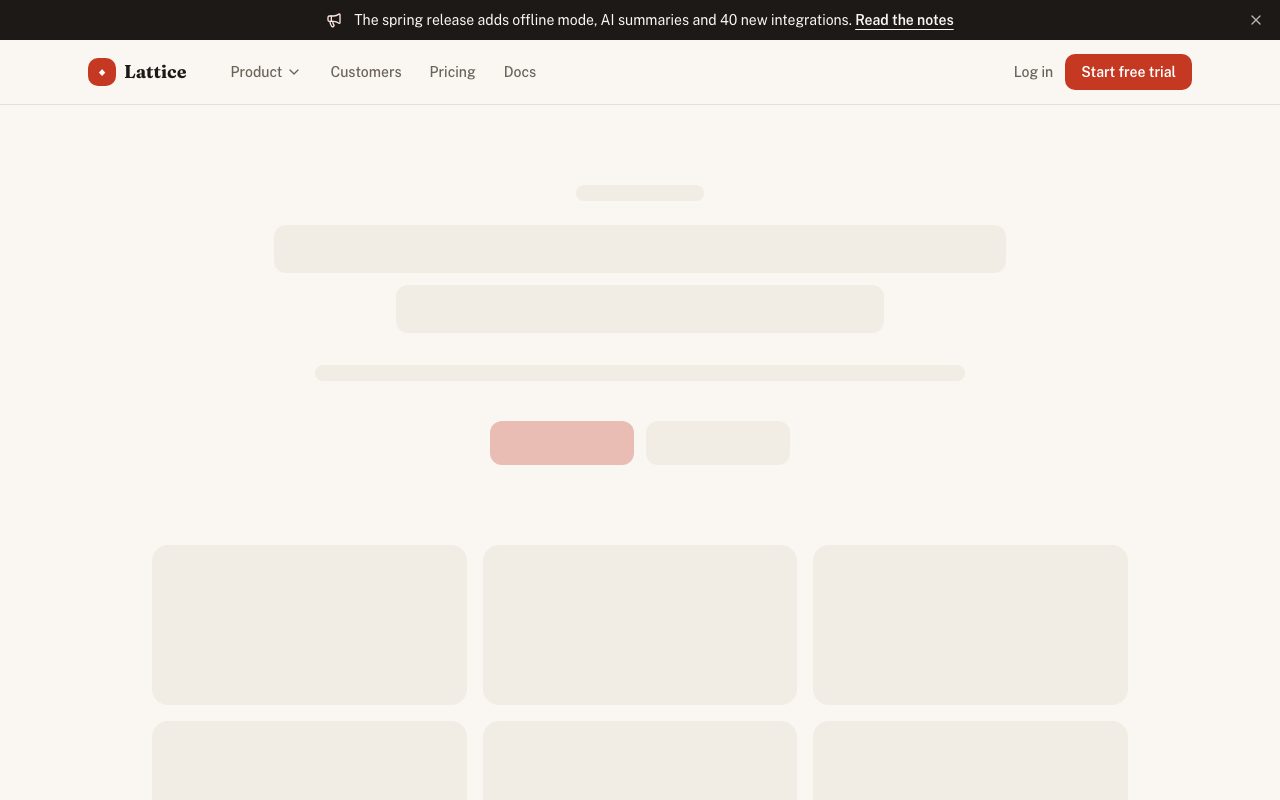This screenshot has width=1280, height=800.
Task: Dismiss the spring release announcement banner
Action: coord(1256,20)
